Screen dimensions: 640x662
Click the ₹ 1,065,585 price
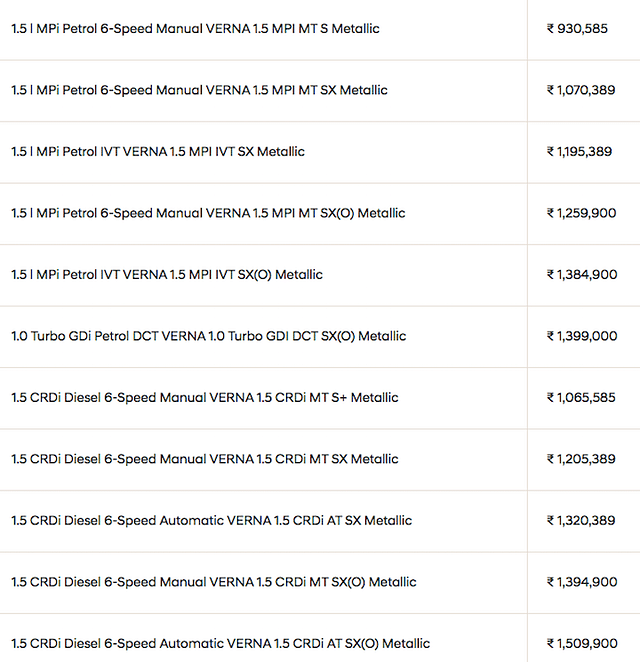pyautogui.click(x=581, y=398)
